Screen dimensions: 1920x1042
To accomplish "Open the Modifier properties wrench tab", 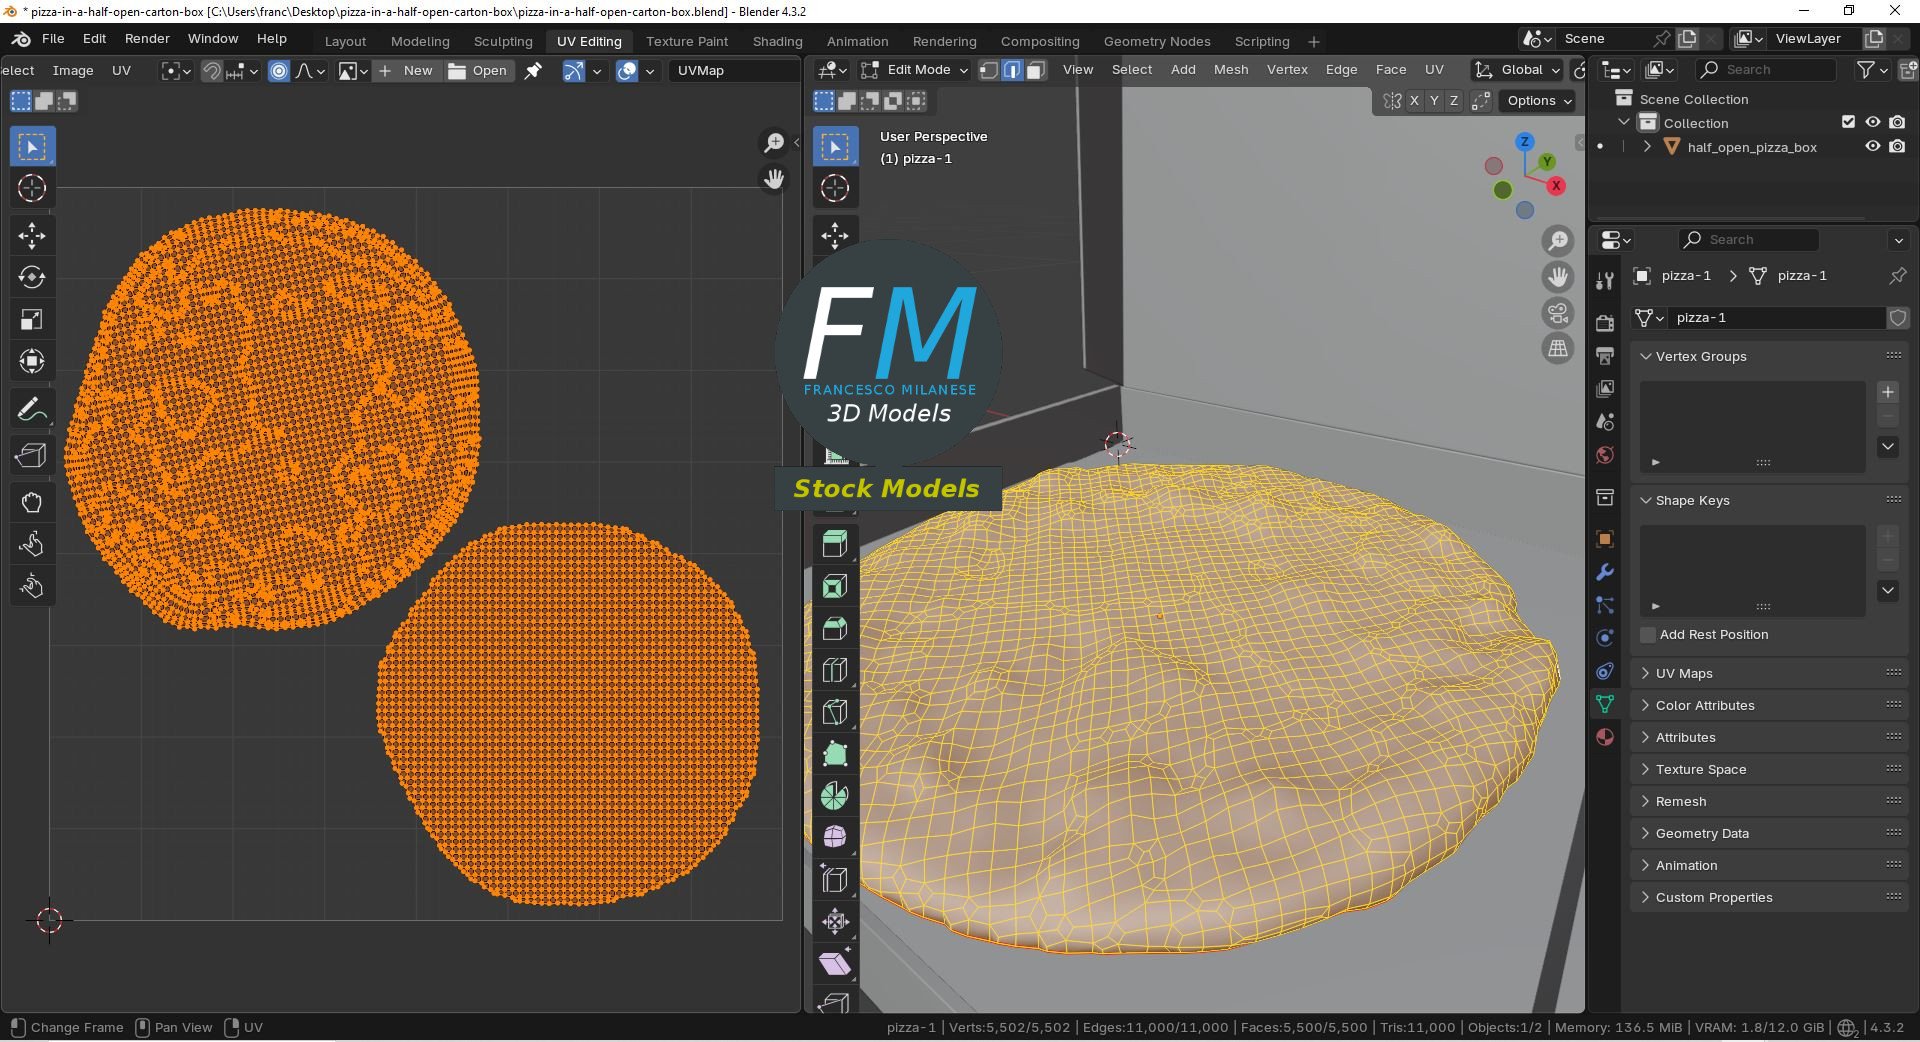I will click(1605, 572).
